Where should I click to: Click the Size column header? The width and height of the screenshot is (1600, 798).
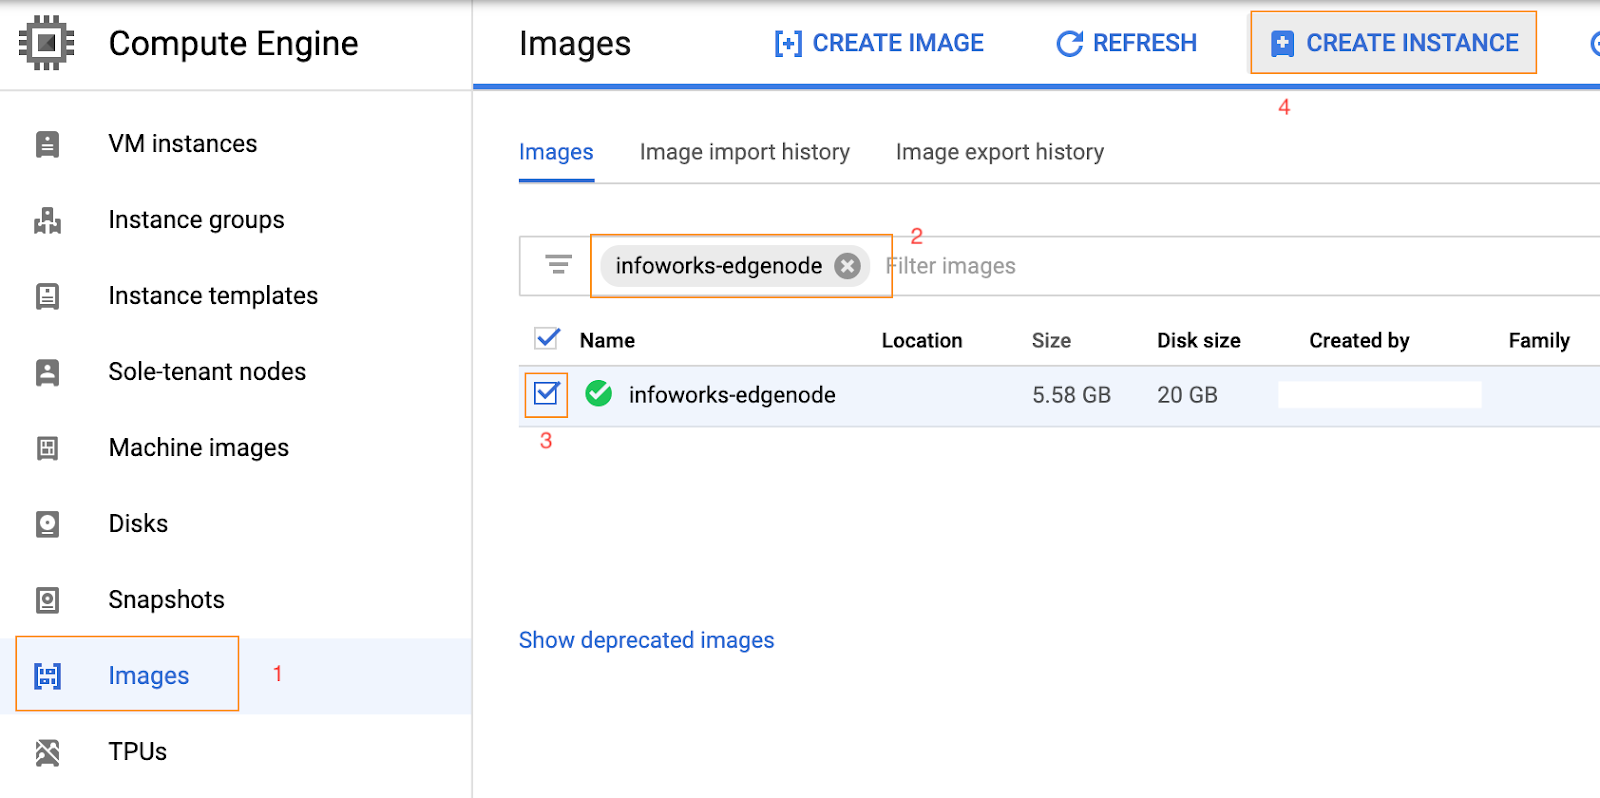coord(1051,340)
